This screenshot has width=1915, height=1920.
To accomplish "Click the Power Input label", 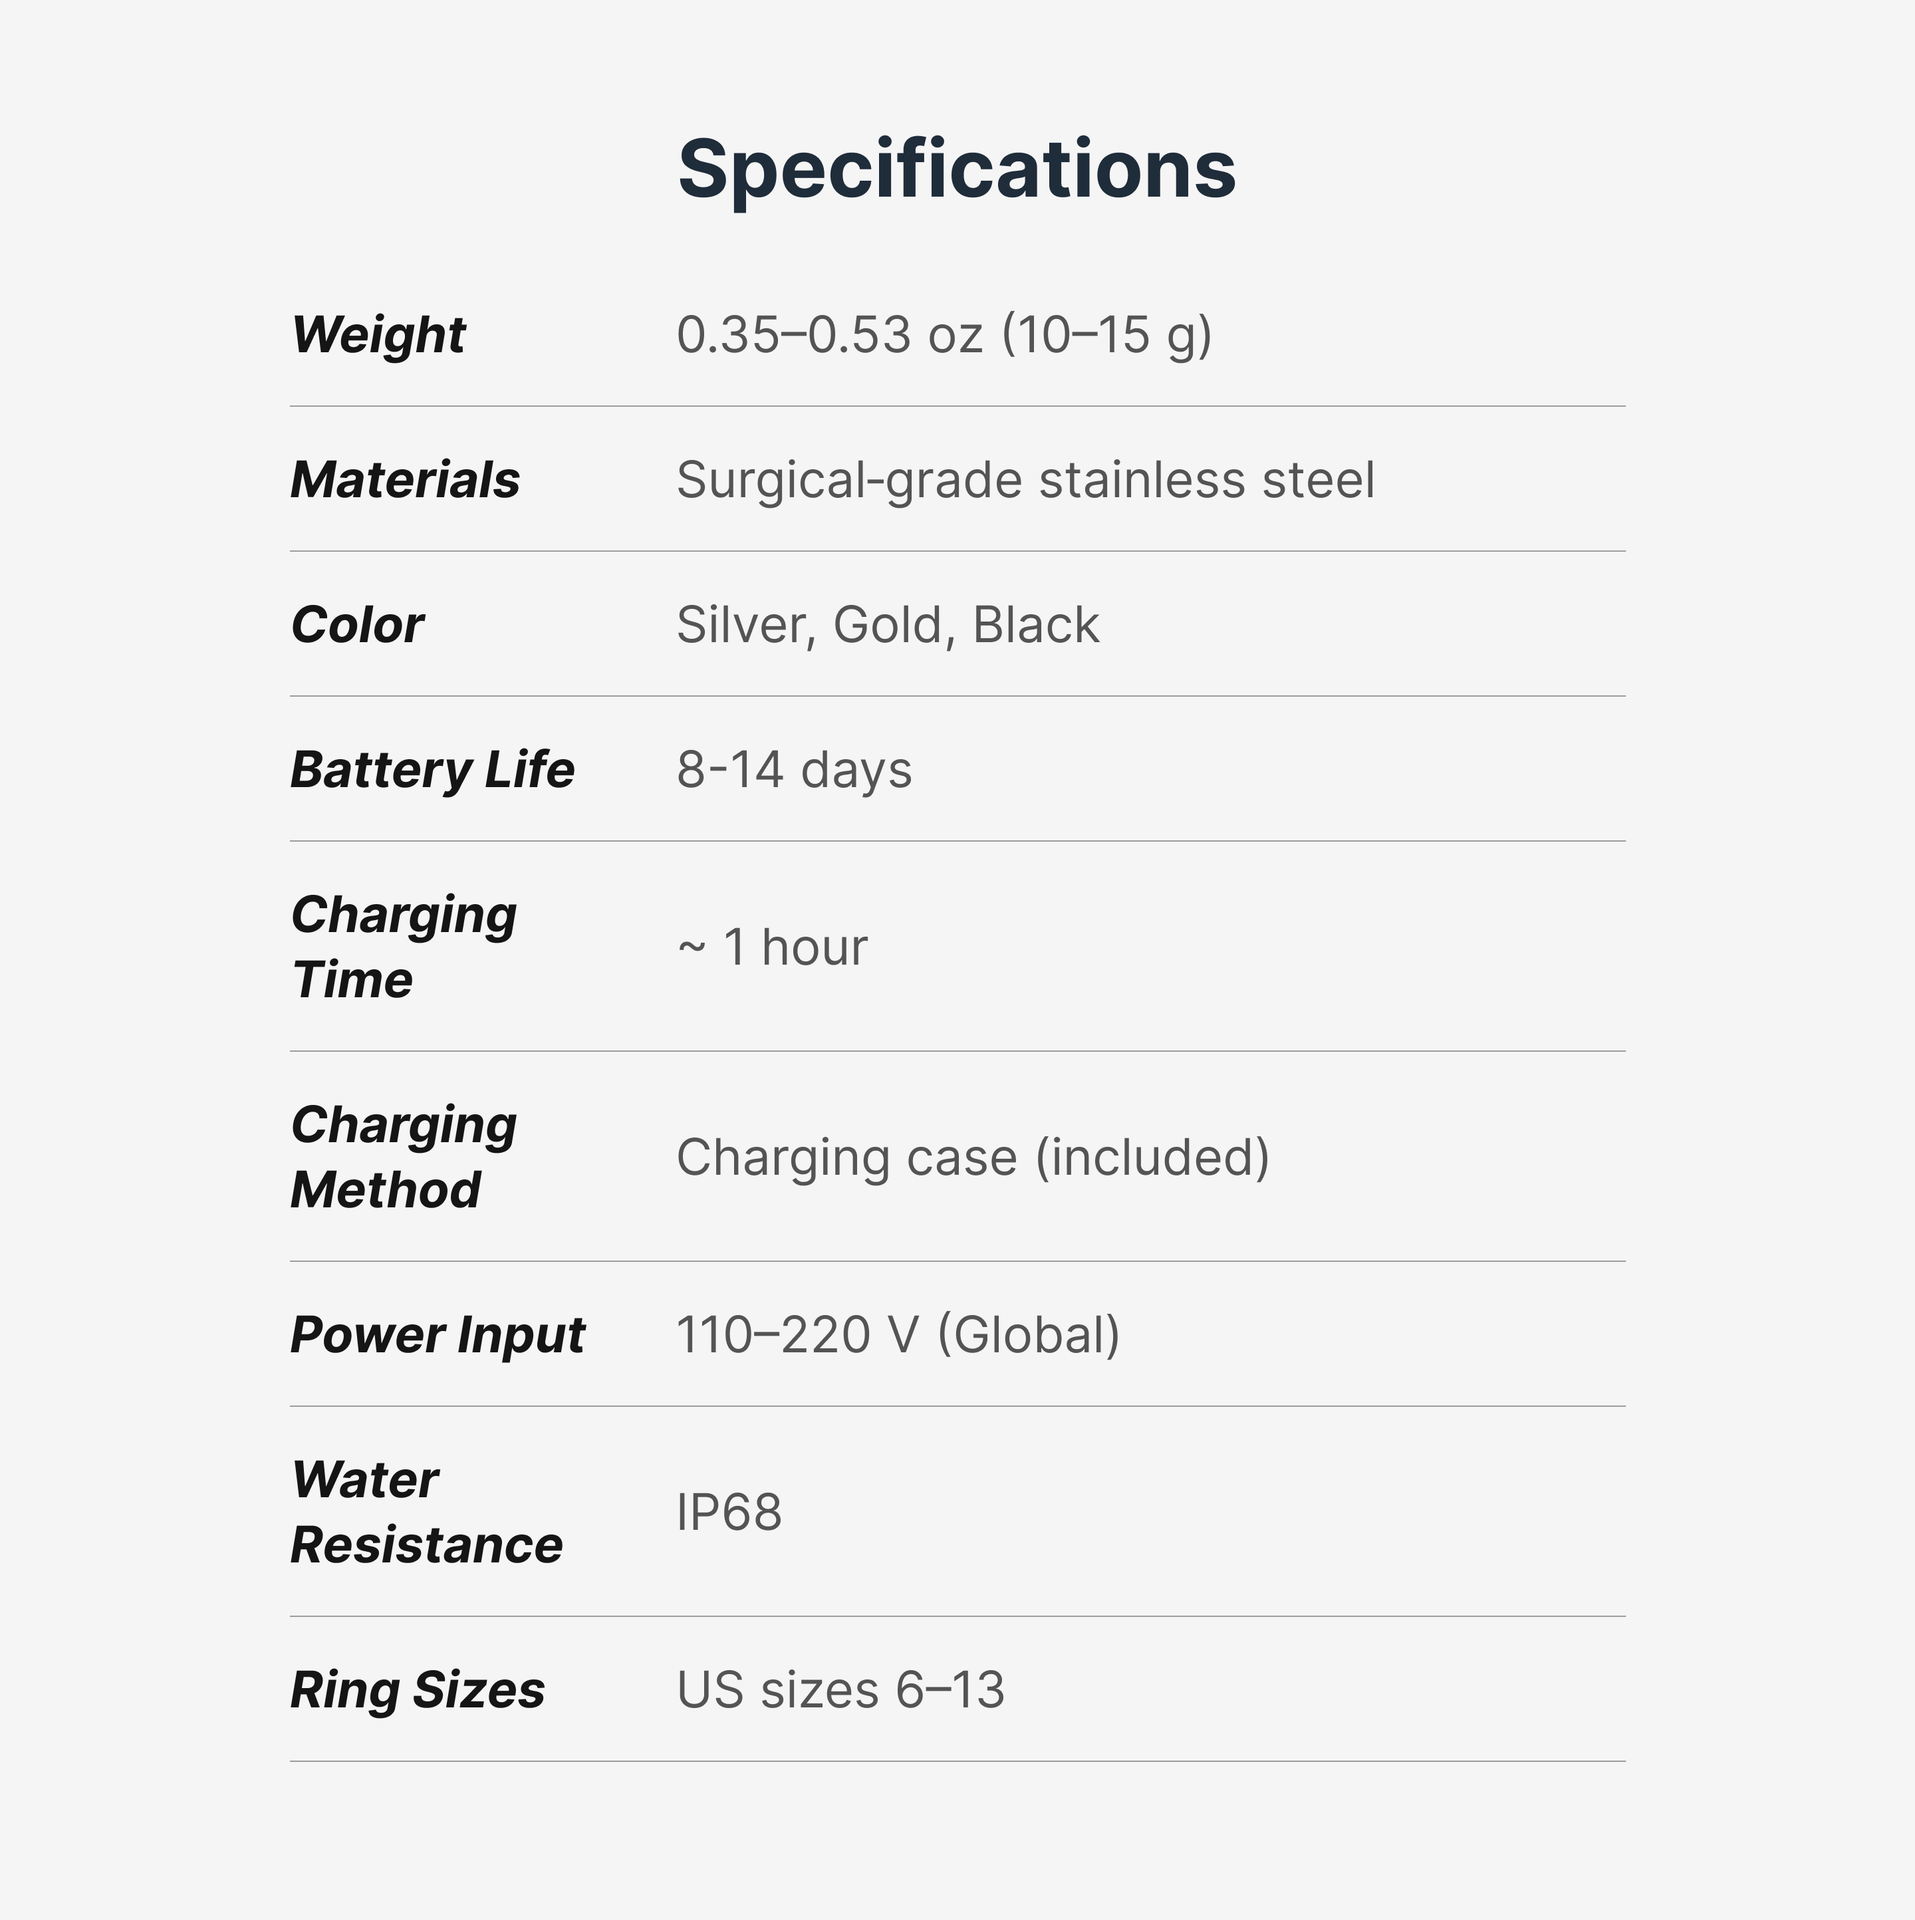I will click(x=437, y=1334).
